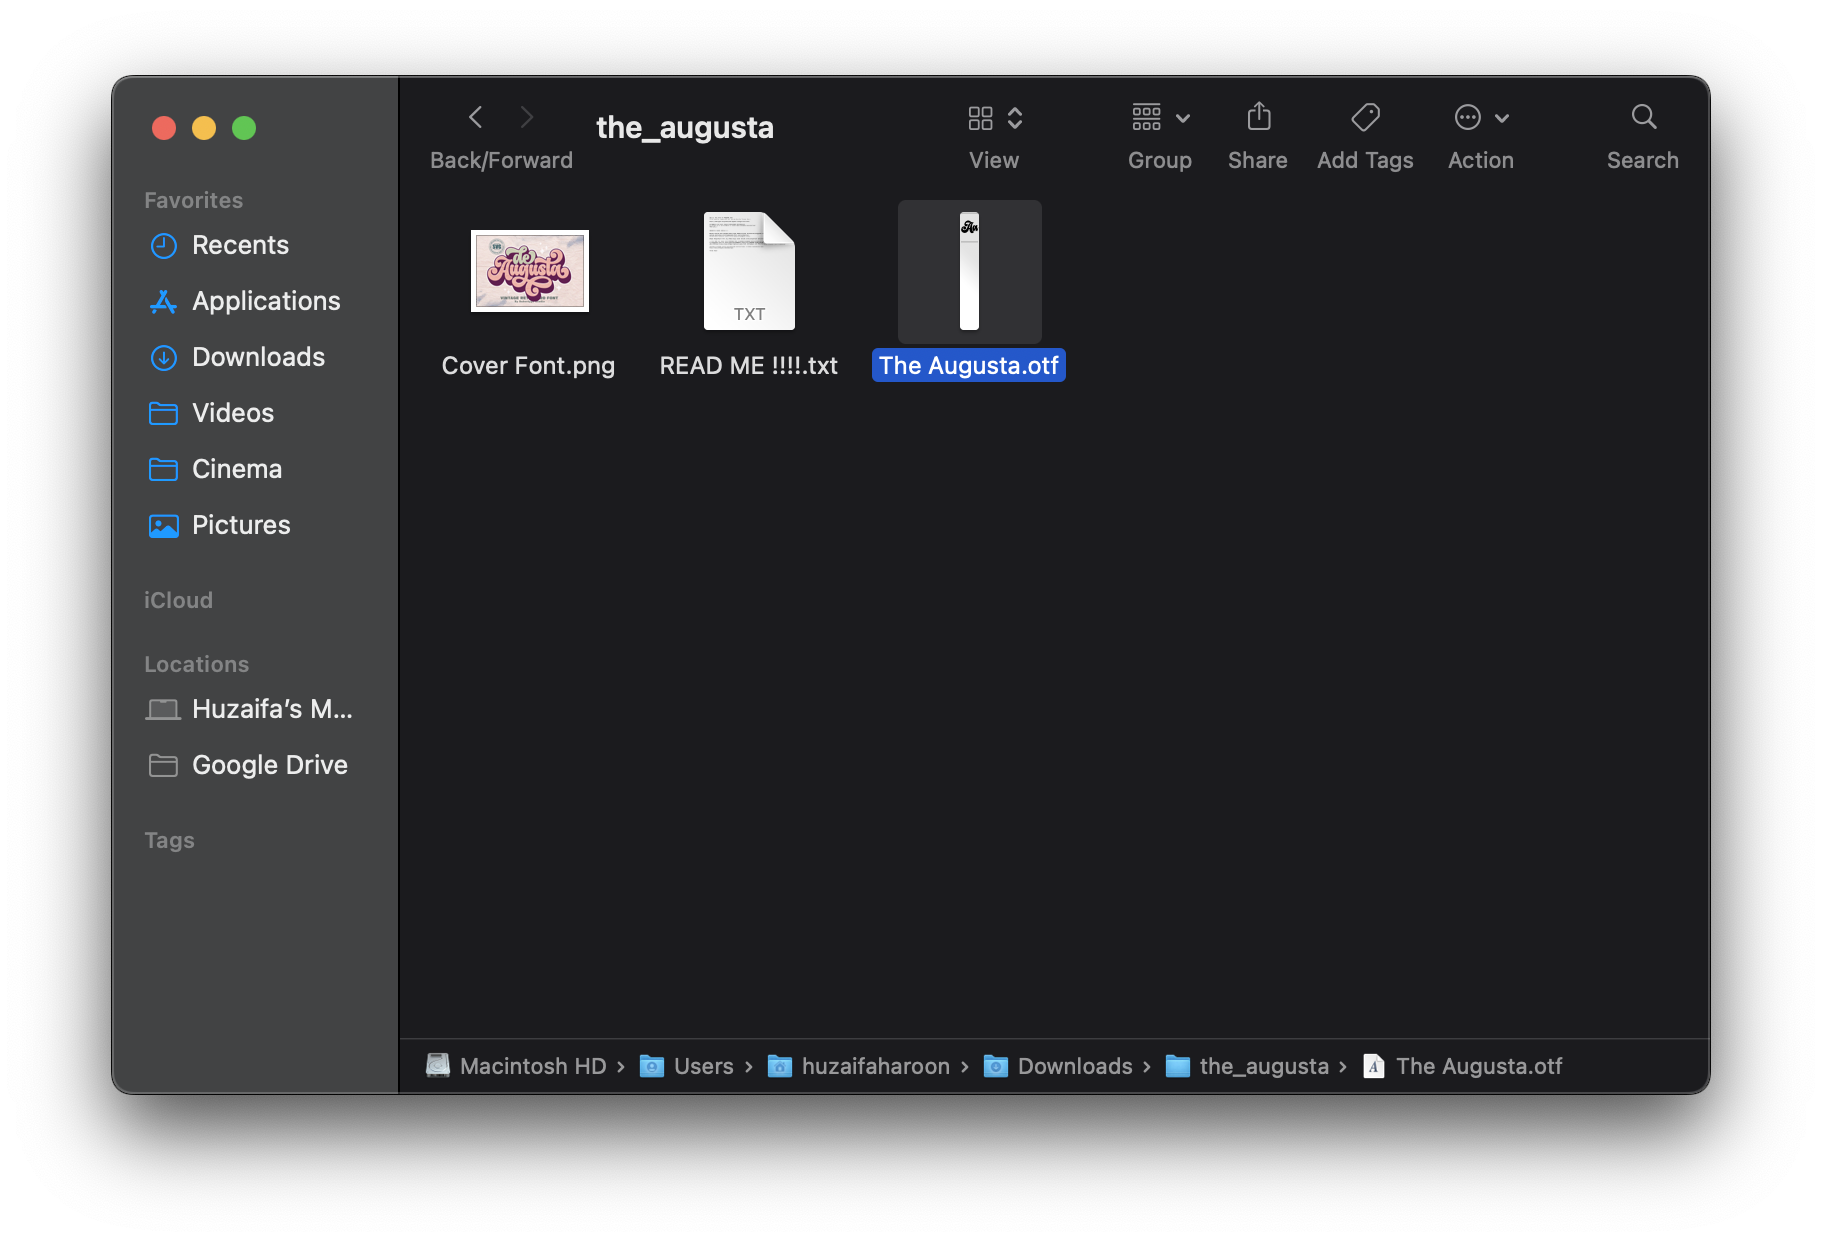Open the View options dropdown

coord(1015,117)
